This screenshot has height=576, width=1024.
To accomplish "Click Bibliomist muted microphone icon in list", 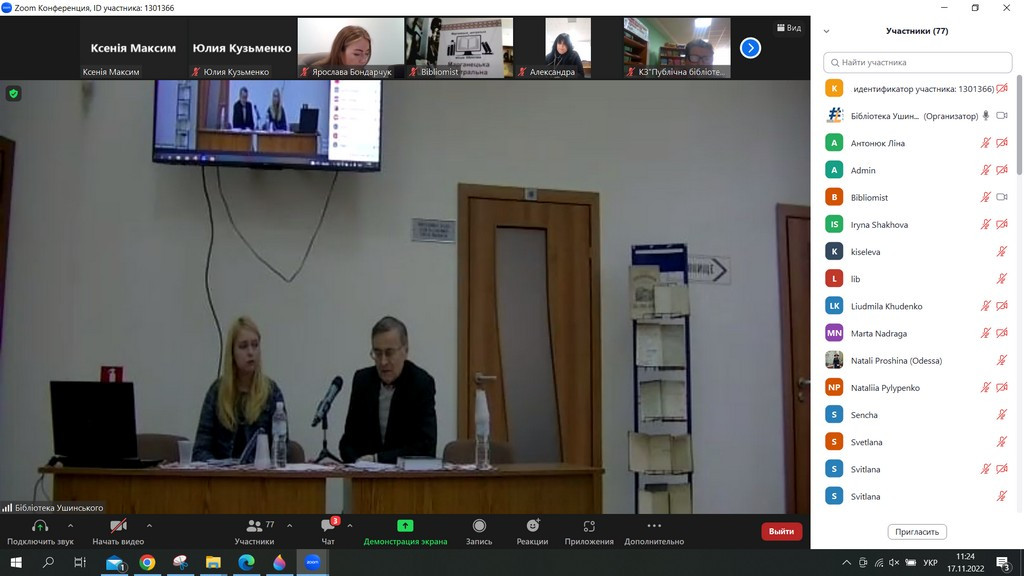I will pyautogui.click(x=985, y=197).
